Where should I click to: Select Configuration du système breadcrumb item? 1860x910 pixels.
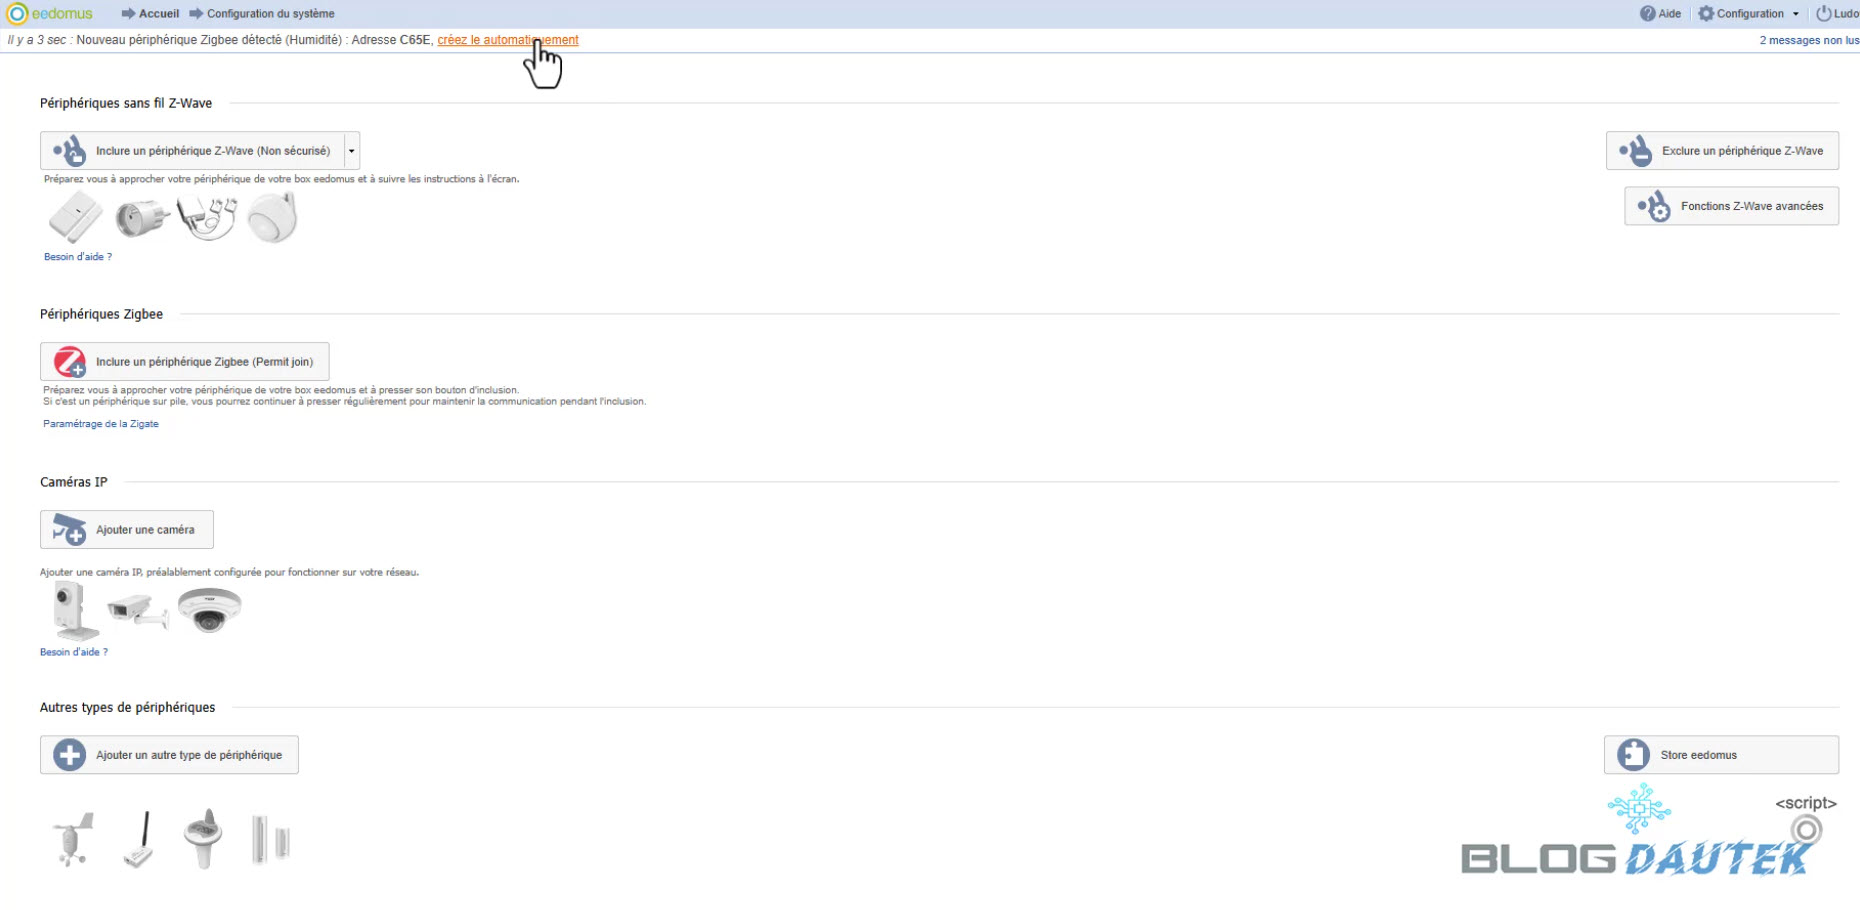tap(270, 14)
